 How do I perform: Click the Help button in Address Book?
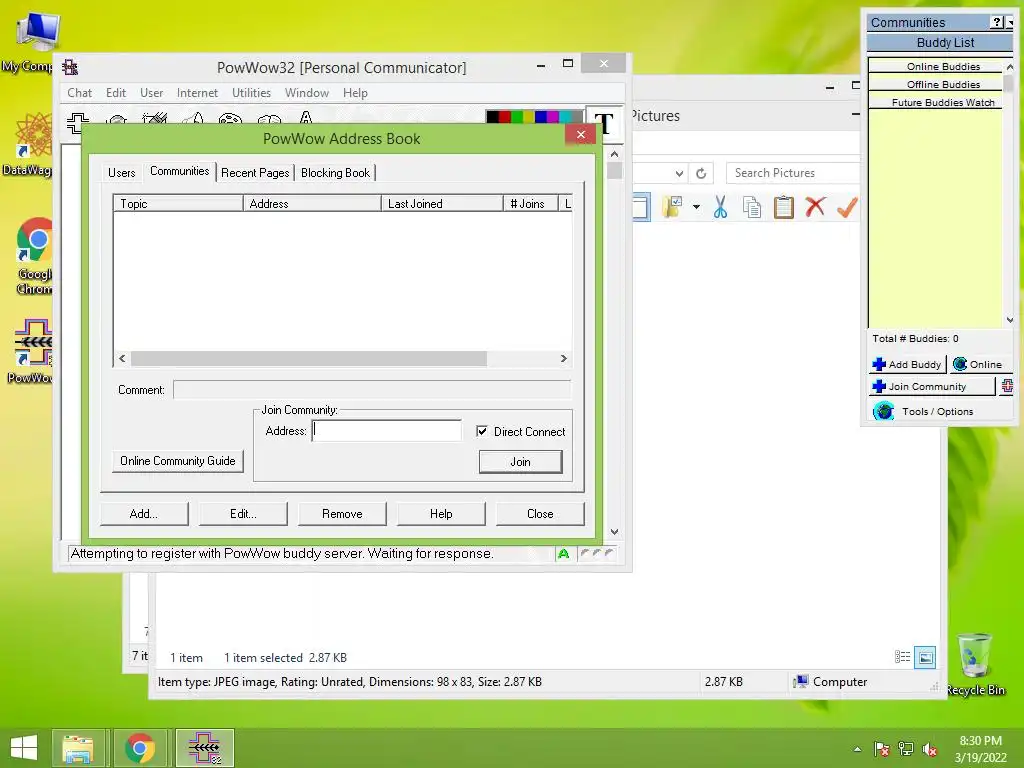coord(441,514)
